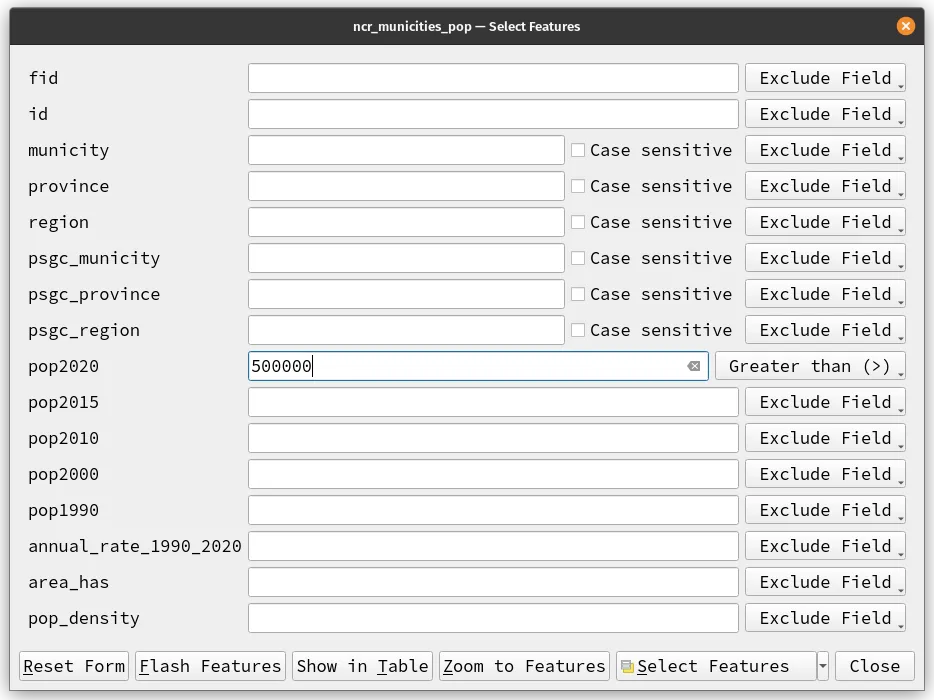The height and width of the screenshot is (700, 934).
Task: Close the Select Features dialog window
Action: [905, 26]
